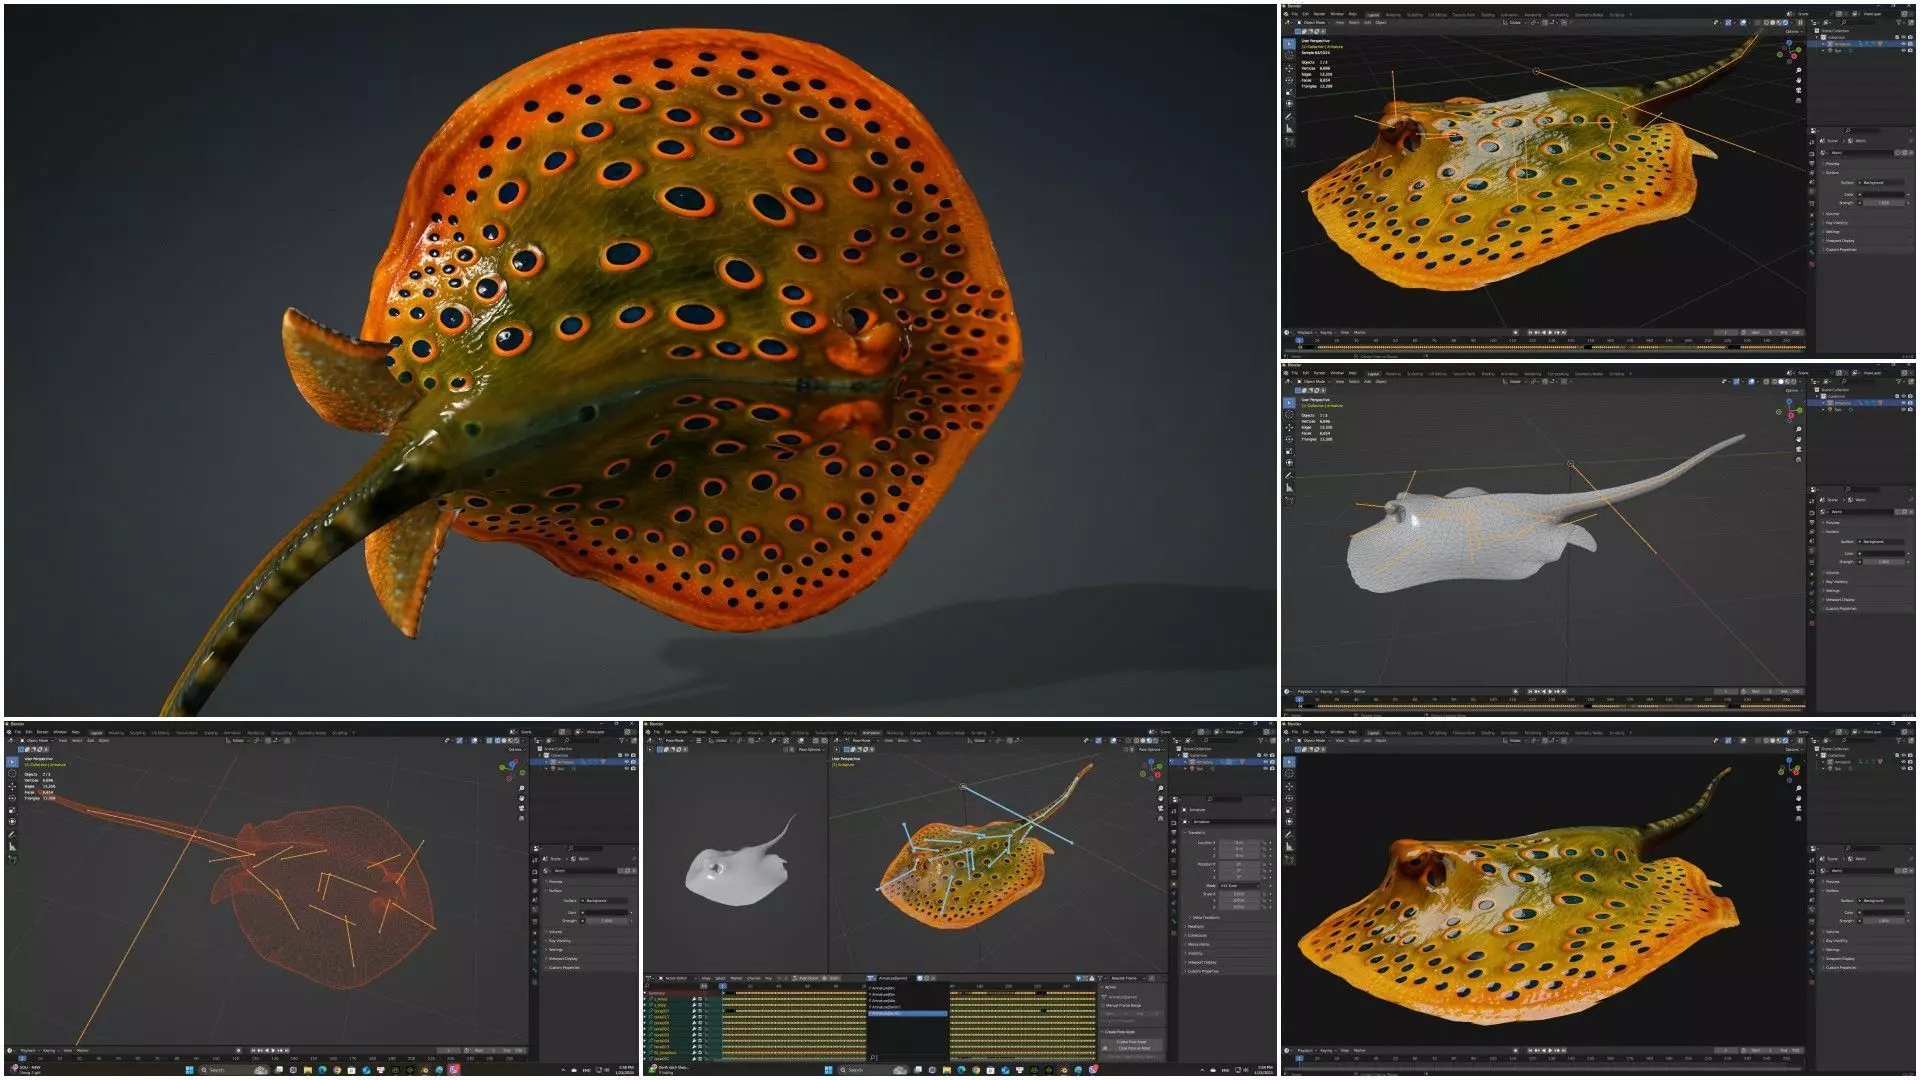This screenshot has height=1080, width=1920.
Task: Click Wireframe shading icon in wireframe stingray window
Action: 497,741
